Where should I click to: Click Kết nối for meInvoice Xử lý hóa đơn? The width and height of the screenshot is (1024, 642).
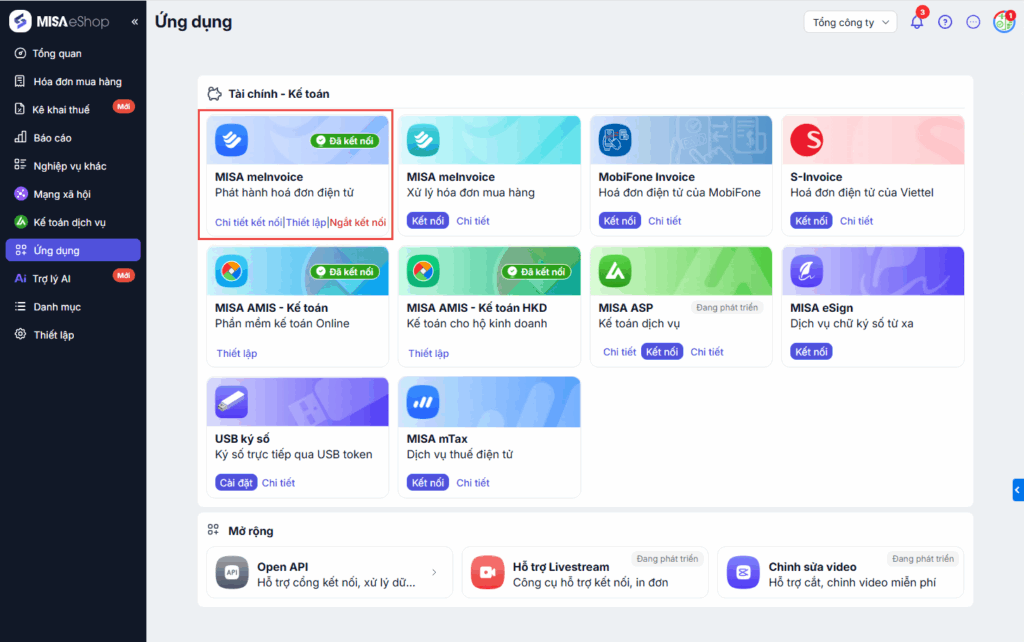point(428,221)
